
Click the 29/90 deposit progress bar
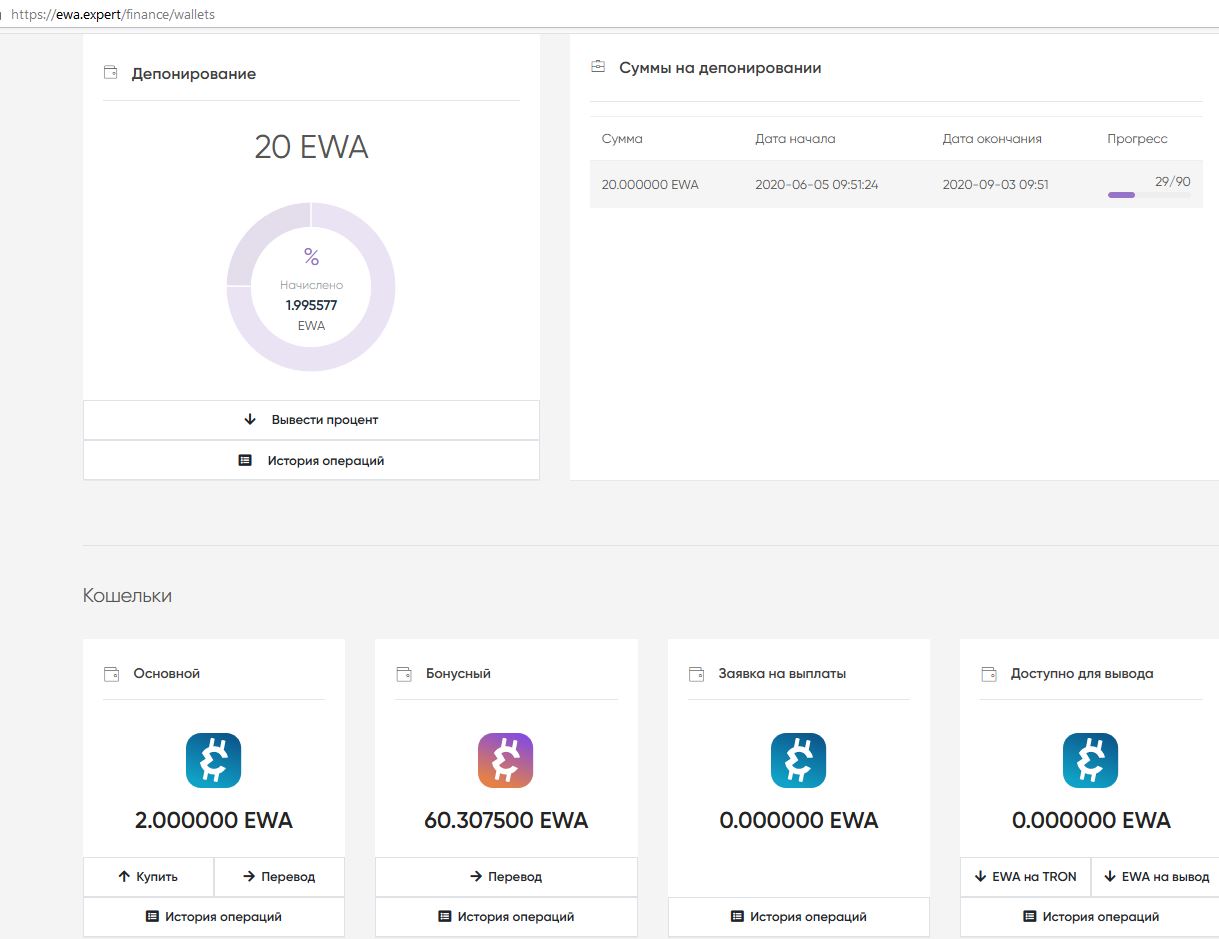coord(1148,195)
